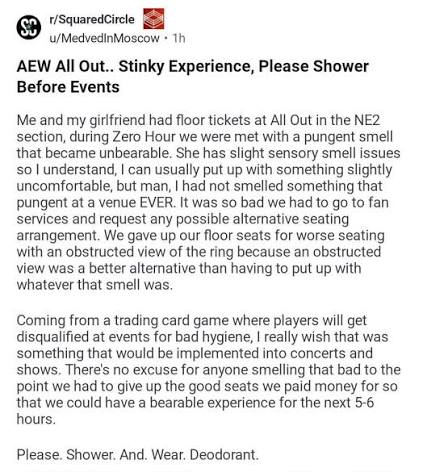Open the SquaredCircle subreddit avatar icon
Screen dimensions: 423x472
(29, 28)
